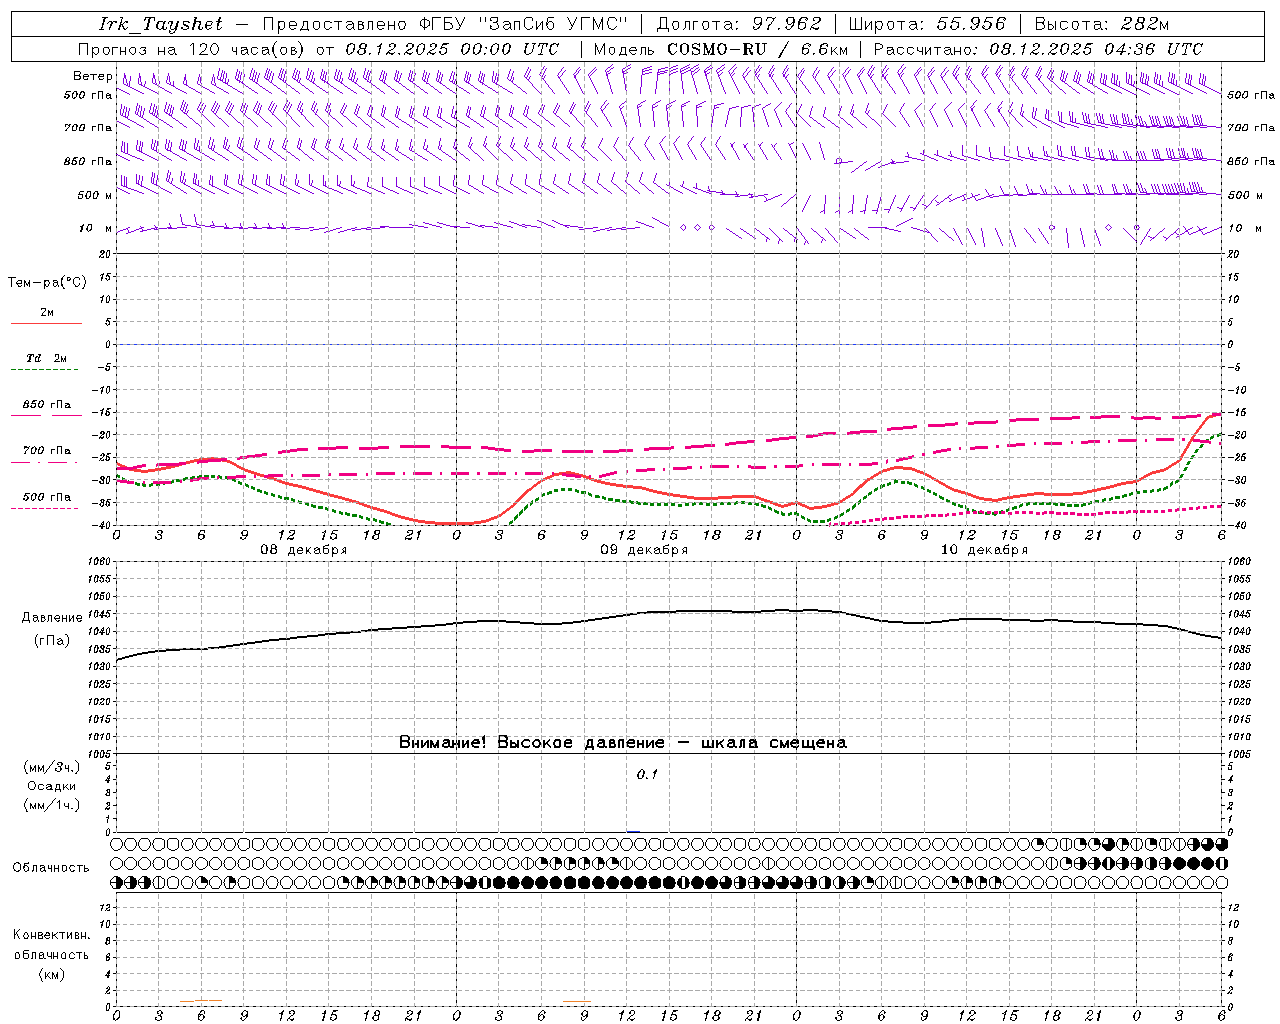Click the "Td 2м" dew point legend entry

point(47,358)
